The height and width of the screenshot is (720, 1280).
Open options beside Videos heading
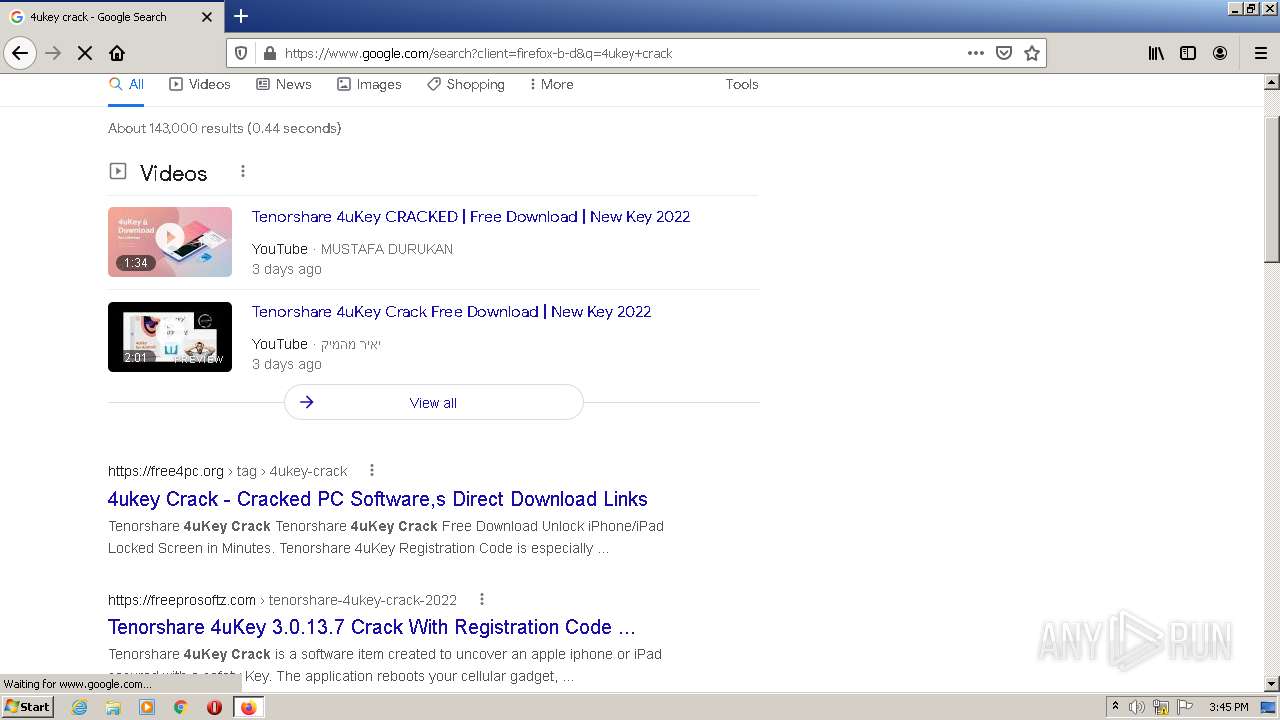(x=242, y=172)
